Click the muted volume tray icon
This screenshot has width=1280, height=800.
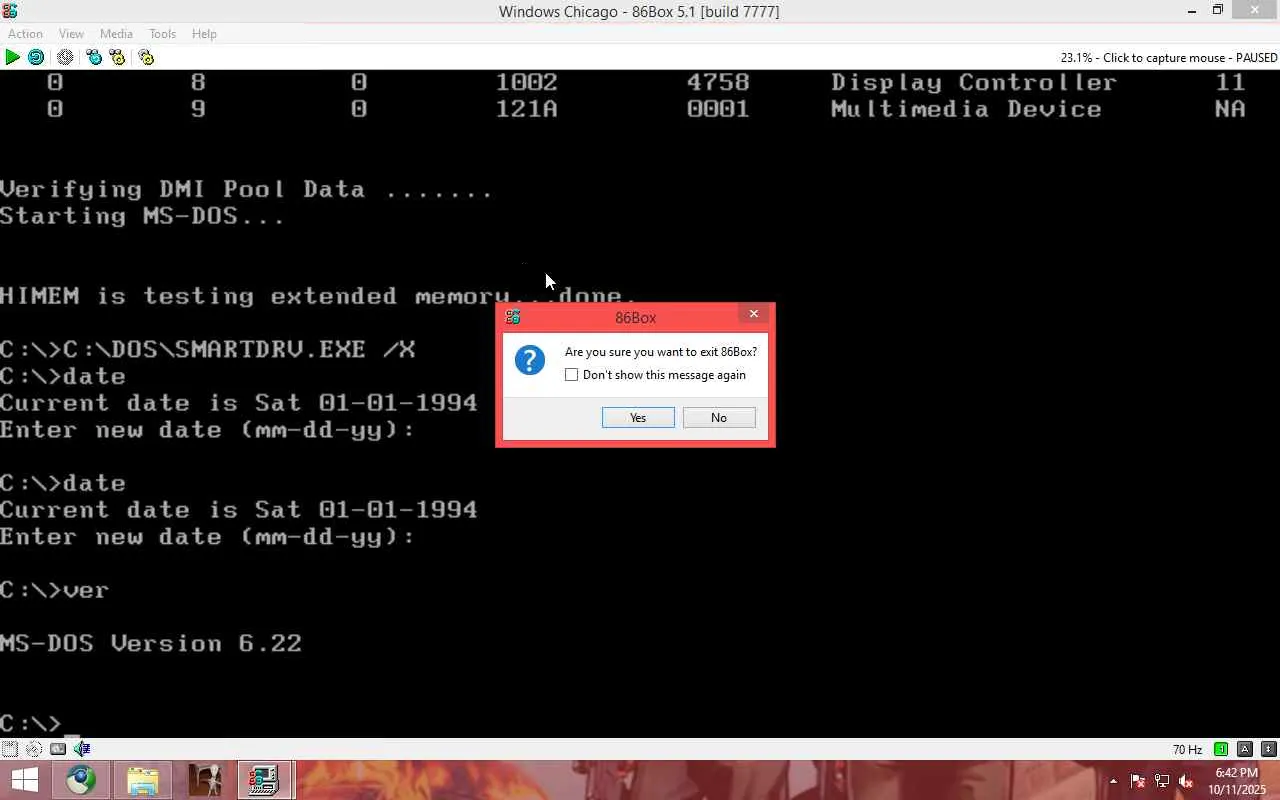(1185, 781)
